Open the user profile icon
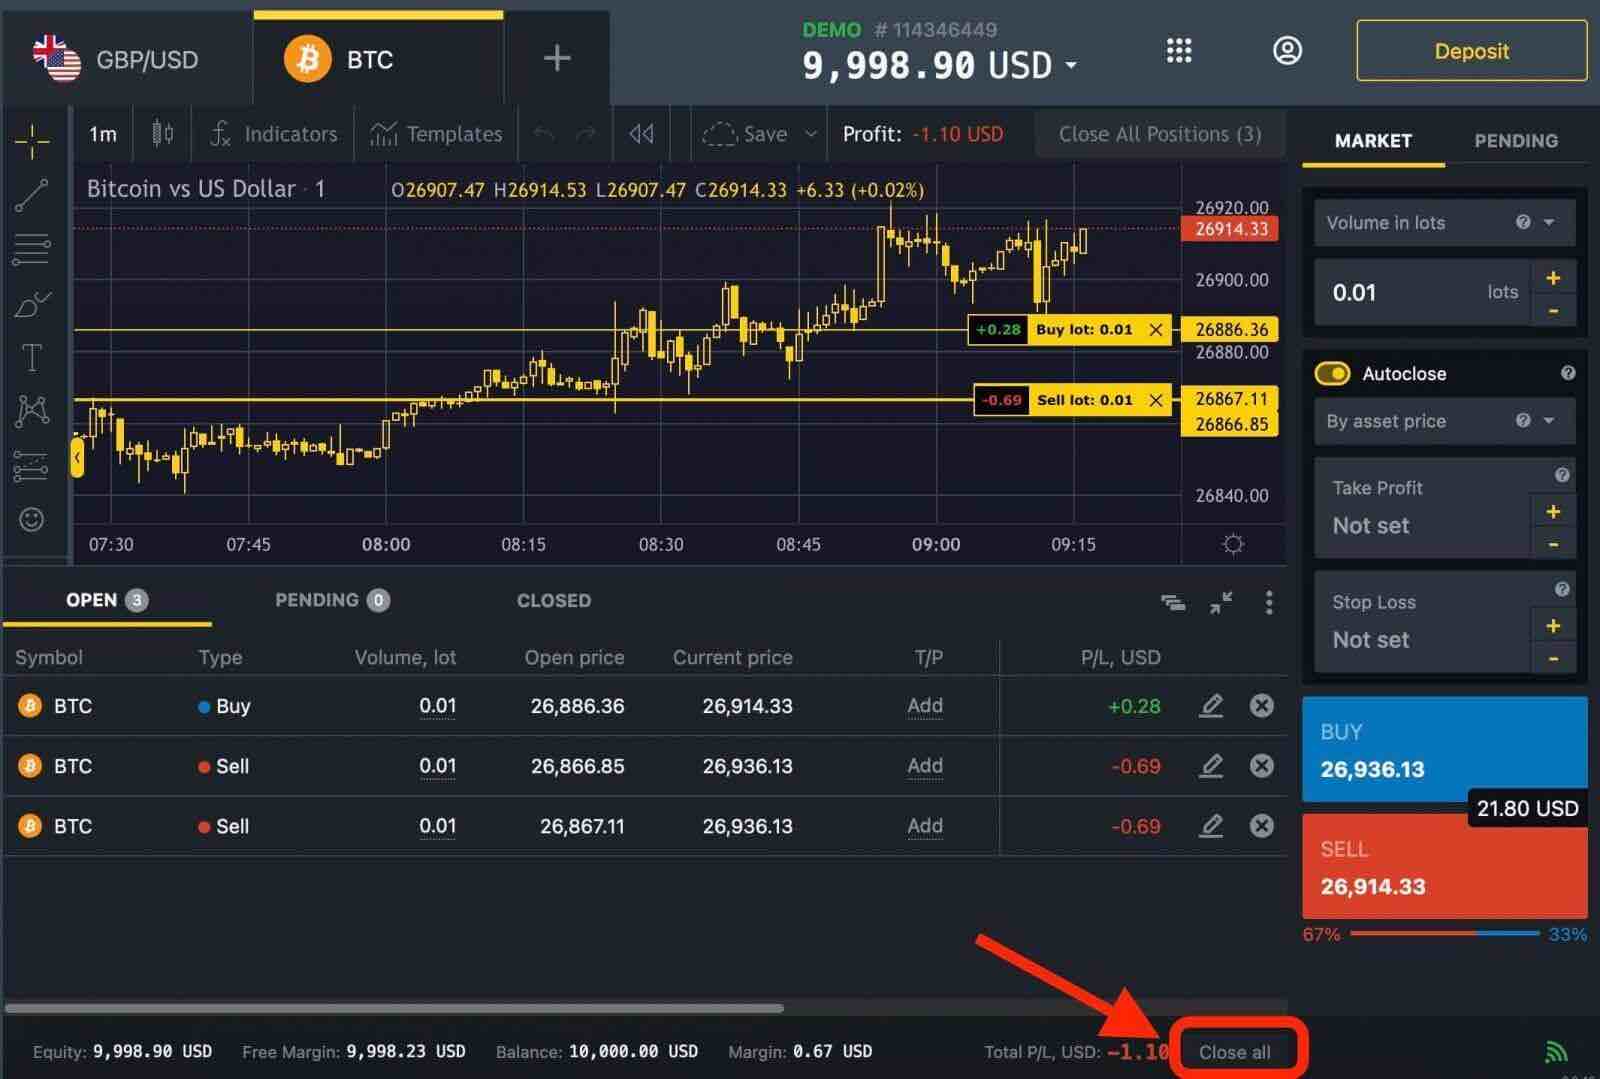This screenshot has width=1600, height=1079. (1288, 50)
